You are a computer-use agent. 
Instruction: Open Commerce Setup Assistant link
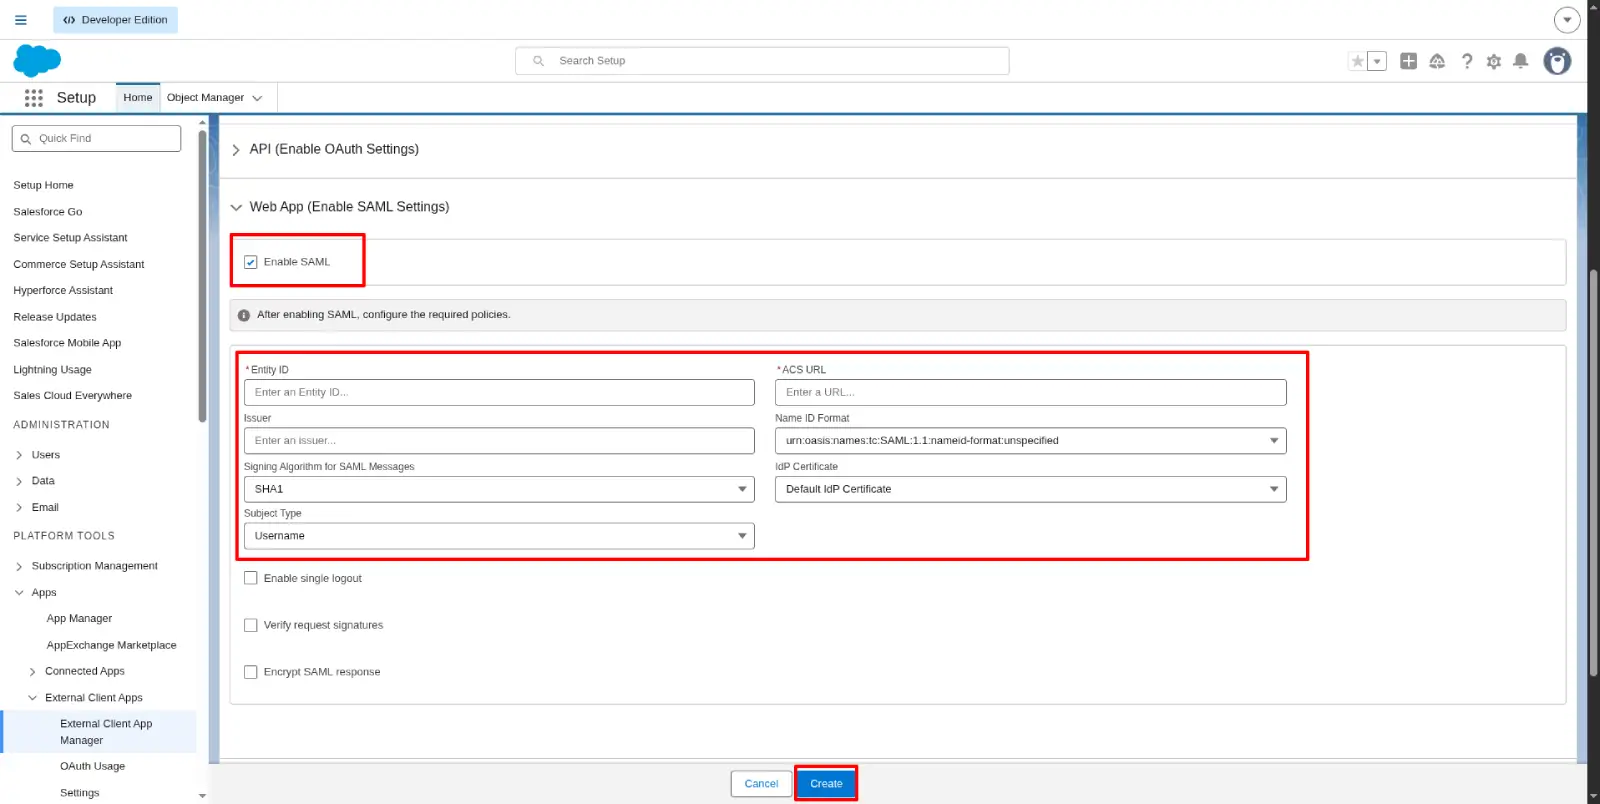pyautogui.click(x=79, y=265)
